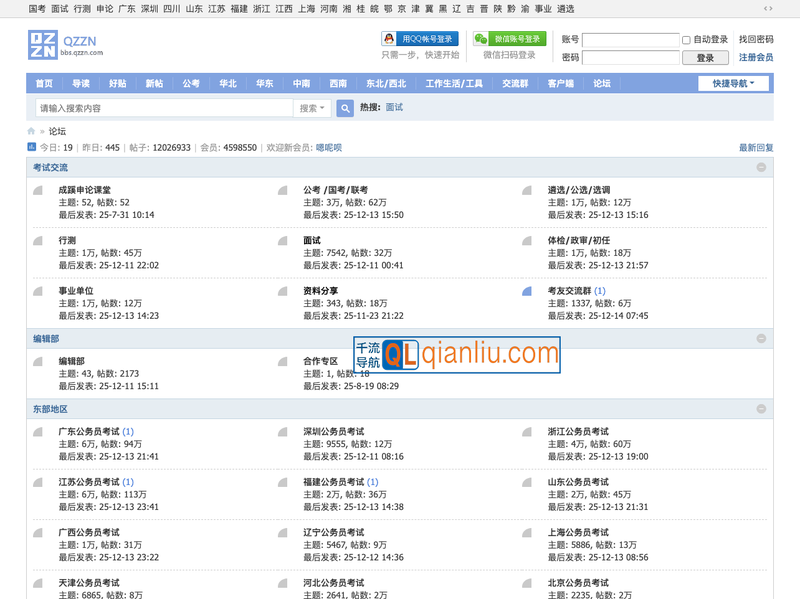Open the 快捷导航 dropdown
Screen dimensions: 800x599
click(733, 84)
